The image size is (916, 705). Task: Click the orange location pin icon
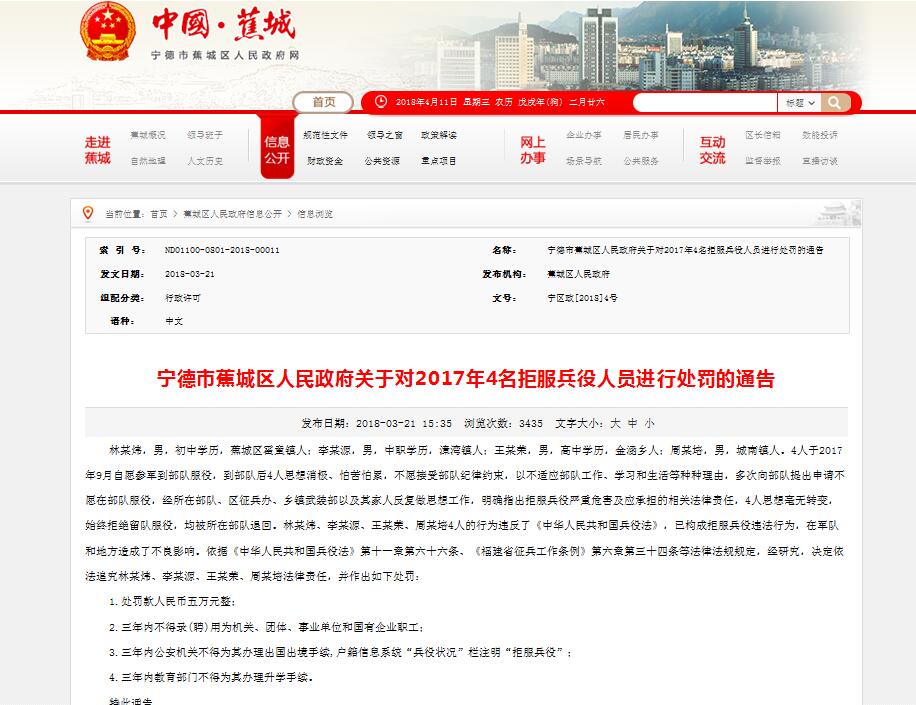tap(88, 213)
